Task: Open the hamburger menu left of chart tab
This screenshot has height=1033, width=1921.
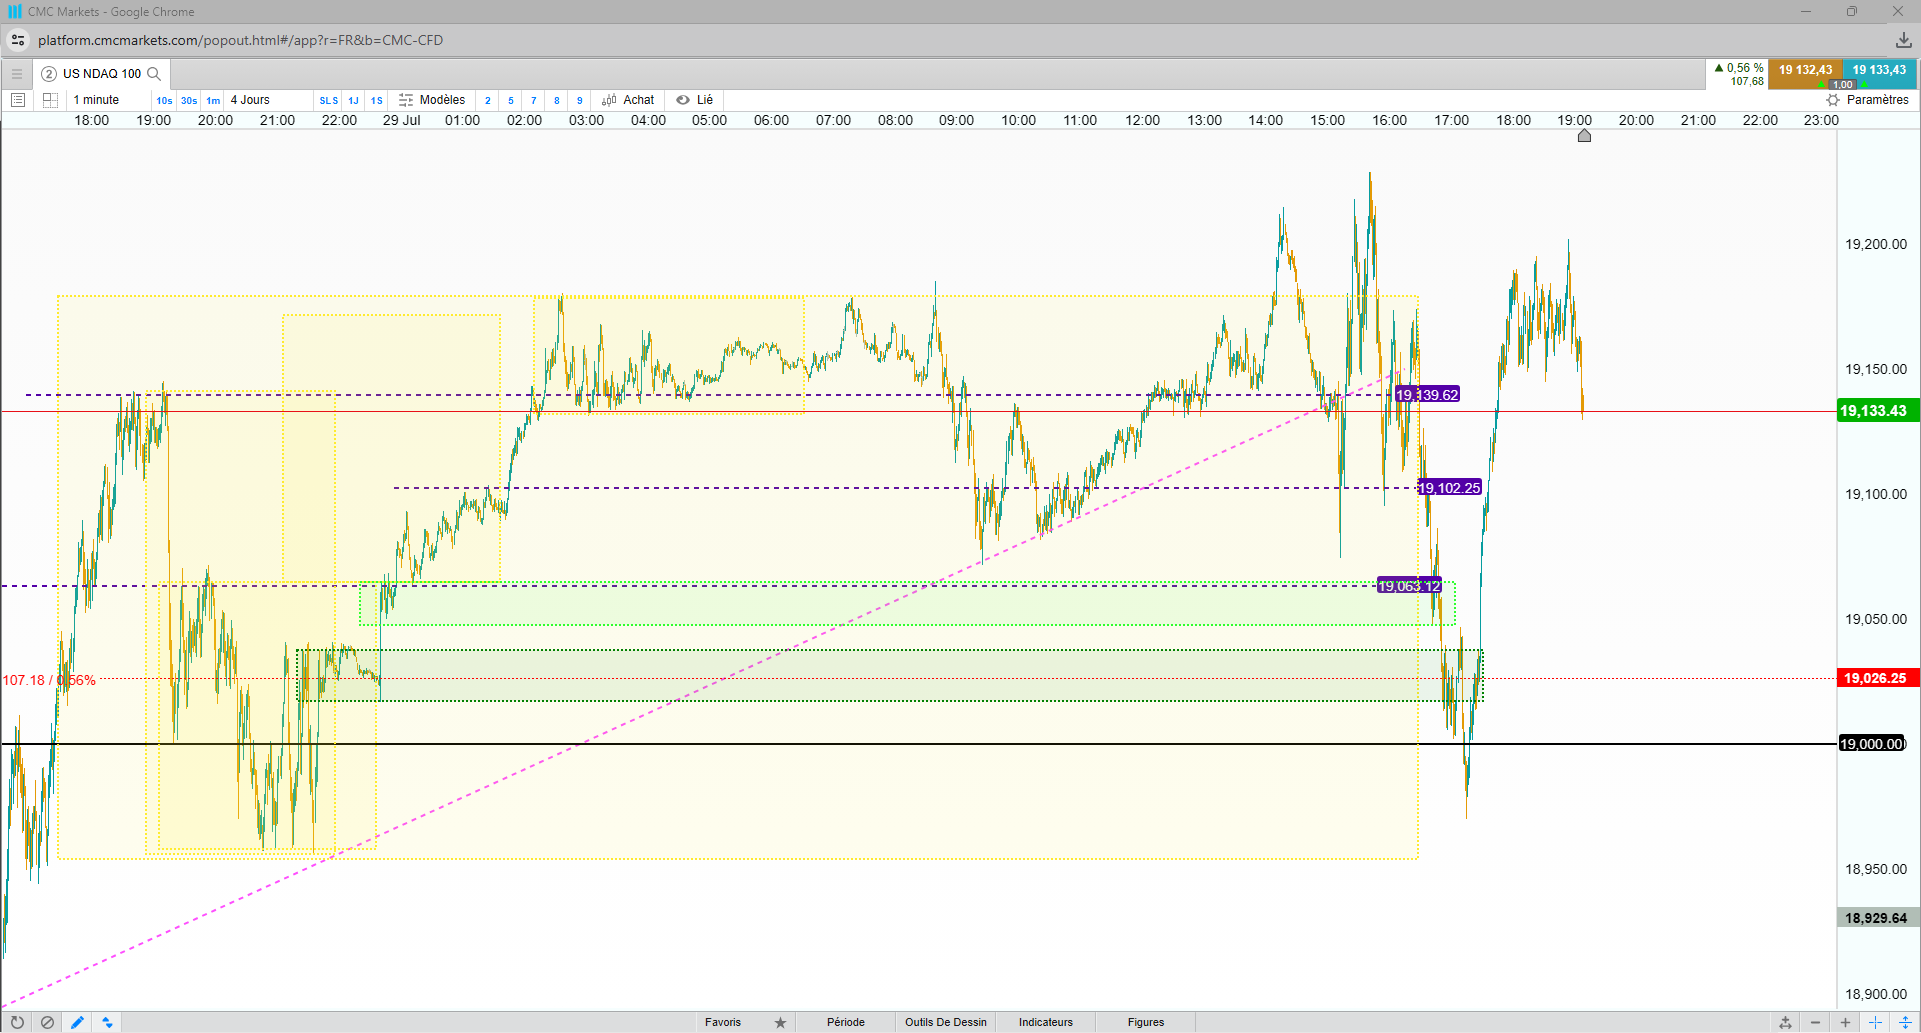Action: [x=17, y=74]
